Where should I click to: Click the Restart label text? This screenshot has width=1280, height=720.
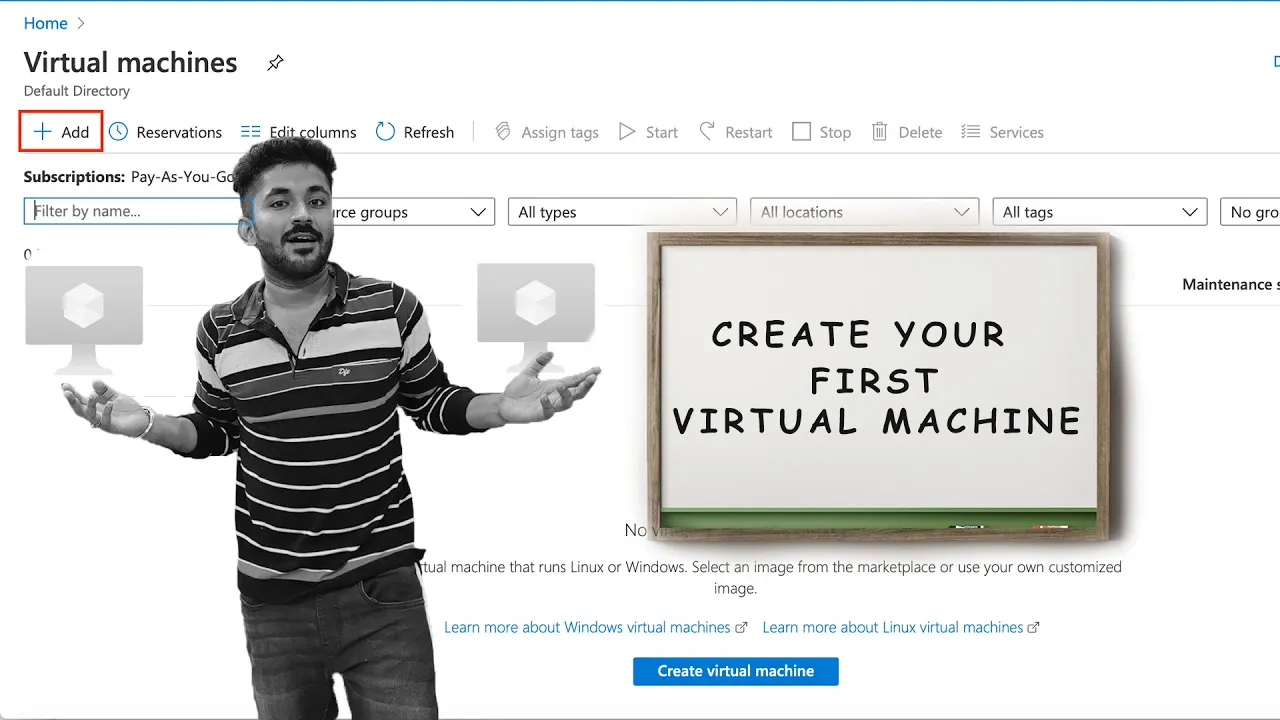click(x=749, y=132)
